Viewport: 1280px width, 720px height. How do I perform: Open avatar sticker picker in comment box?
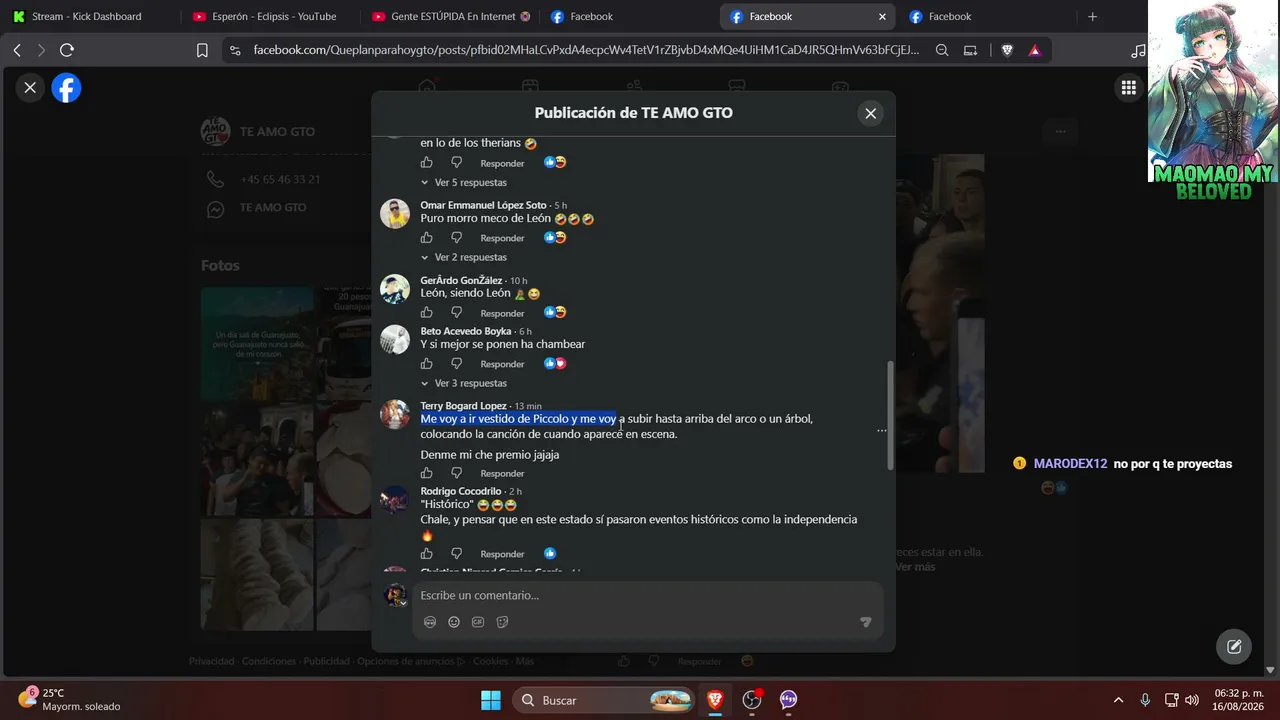(x=430, y=622)
